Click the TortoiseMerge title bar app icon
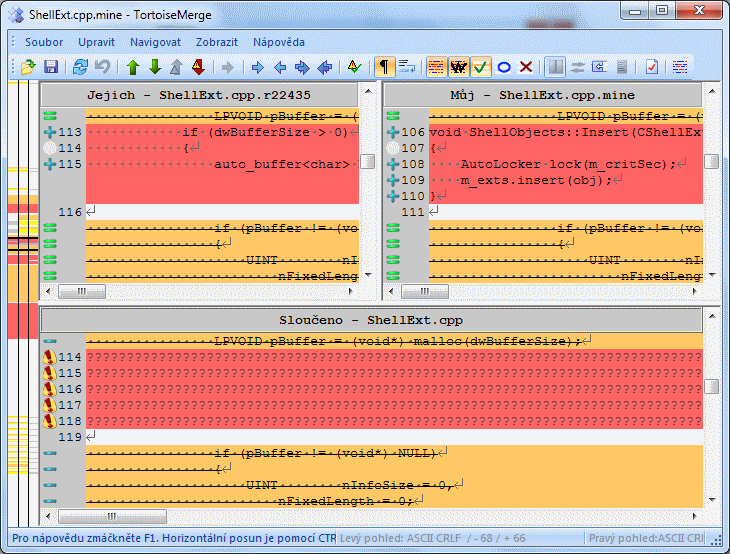The image size is (730, 554). point(17,15)
